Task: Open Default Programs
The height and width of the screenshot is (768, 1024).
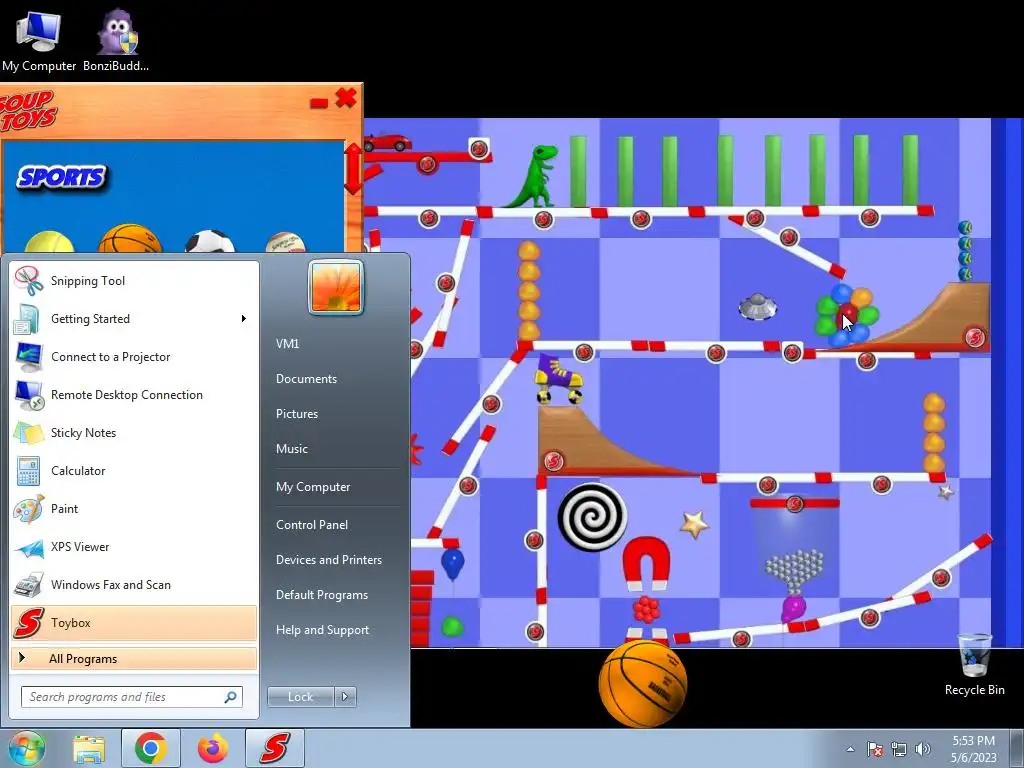Action: (x=322, y=595)
